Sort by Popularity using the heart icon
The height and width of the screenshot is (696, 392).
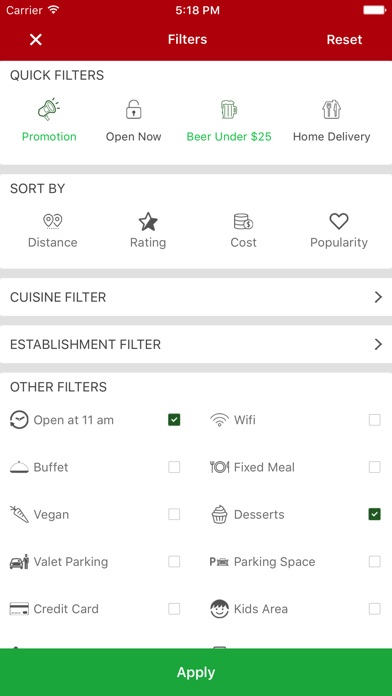click(339, 221)
